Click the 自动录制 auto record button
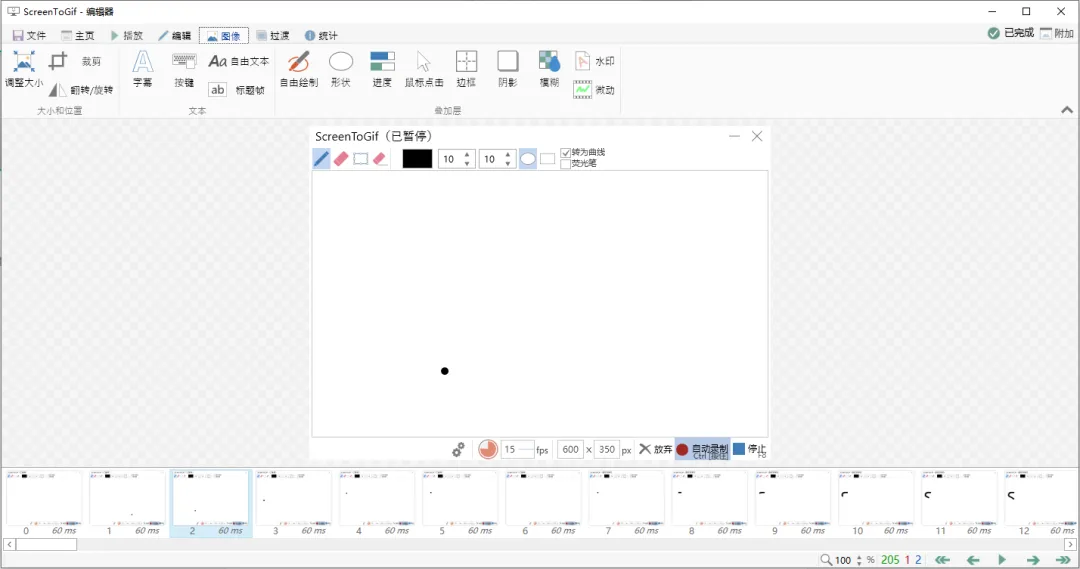The width and height of the screenshot is (1080, 569). pyautogui.click(x=703, y=449)
